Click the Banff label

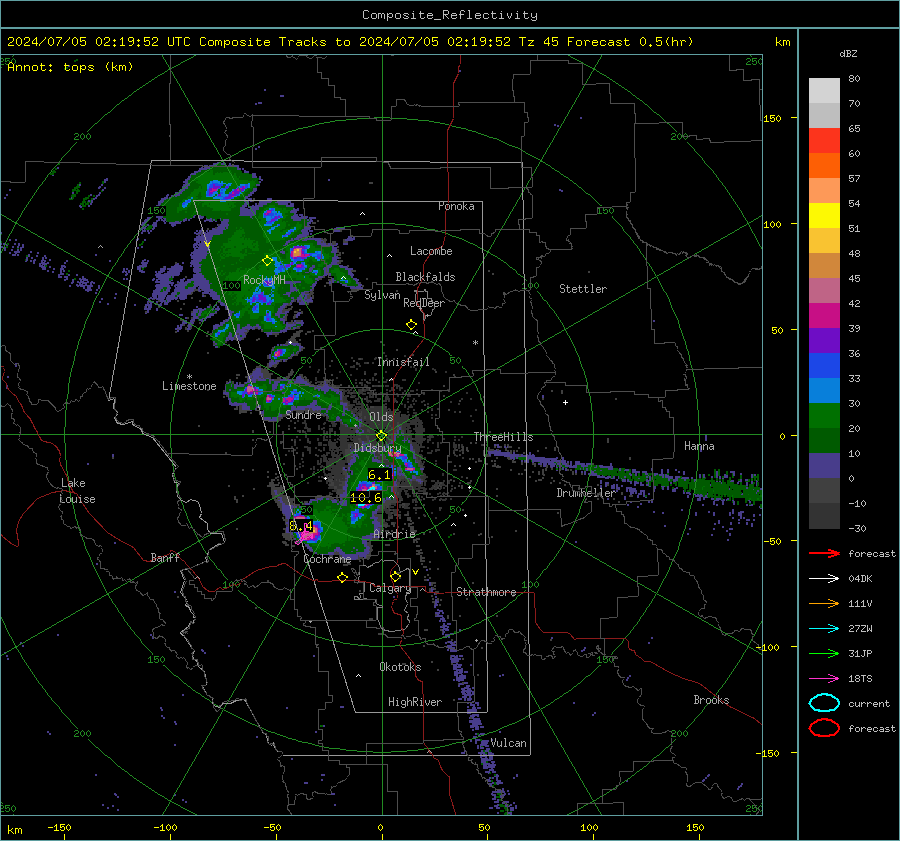click(x=165, y=558)
